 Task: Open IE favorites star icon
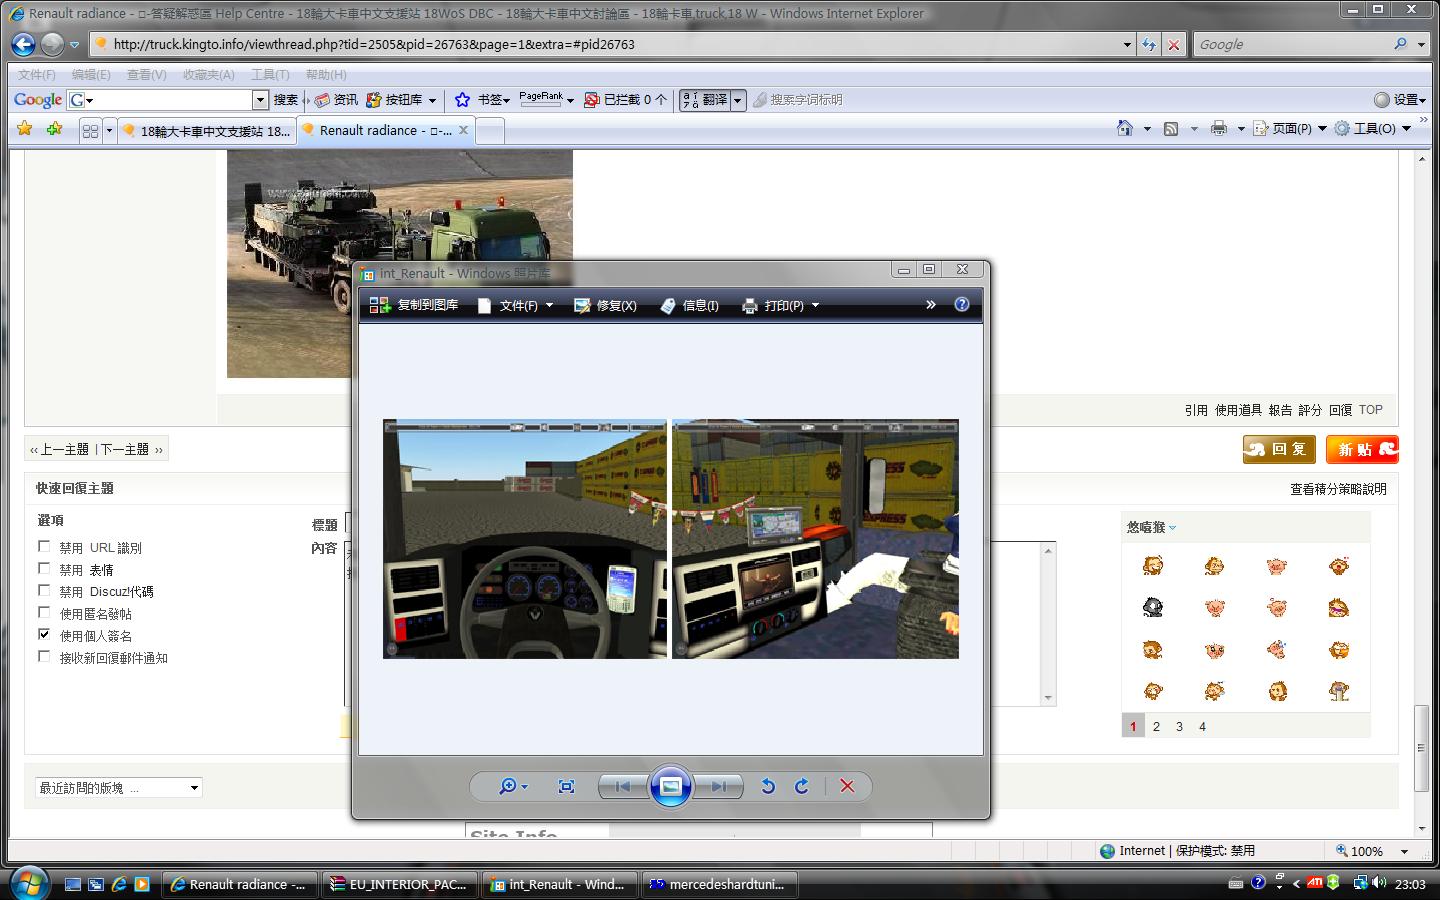tap(25, 129)
